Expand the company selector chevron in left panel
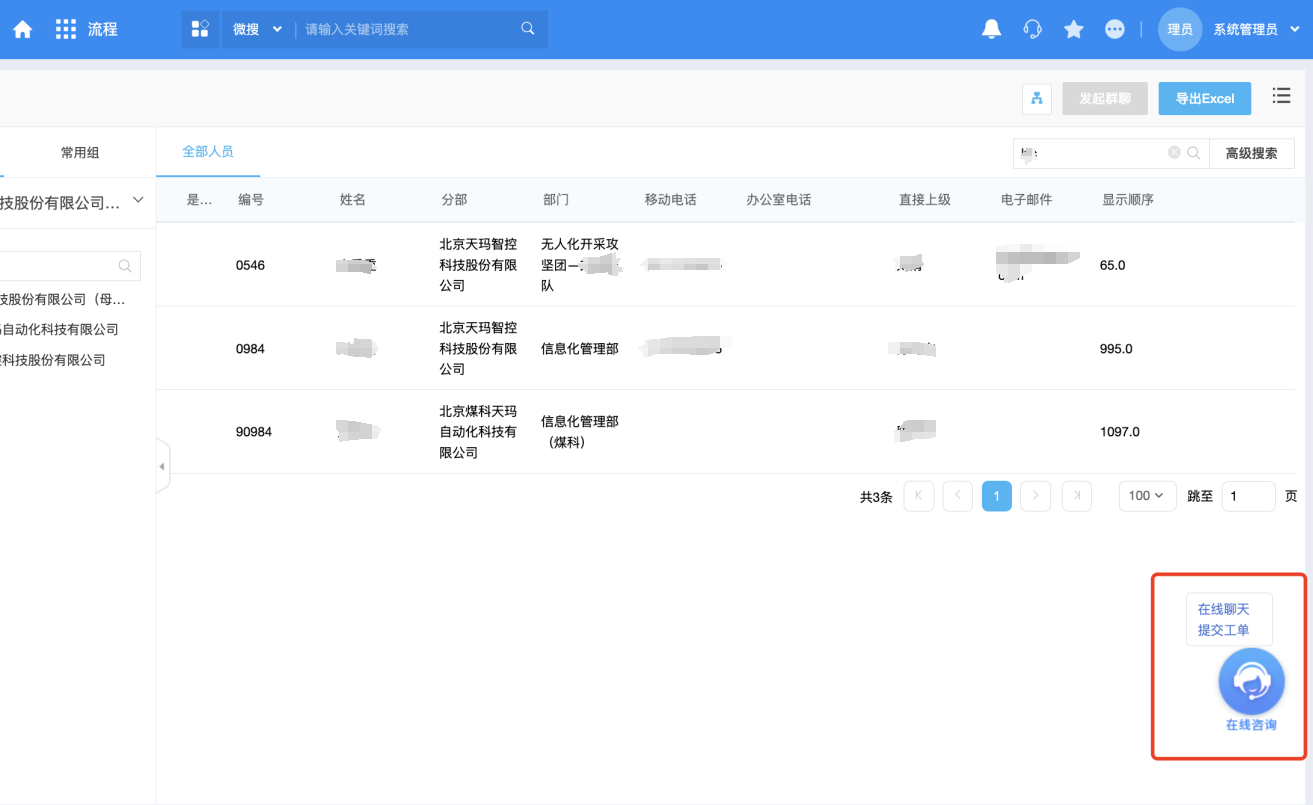 tap(138, 201)
